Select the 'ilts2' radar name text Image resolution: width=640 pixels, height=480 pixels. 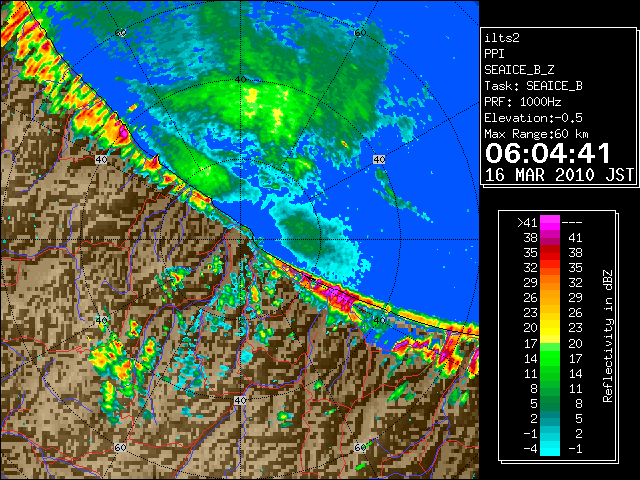[502, 38]
